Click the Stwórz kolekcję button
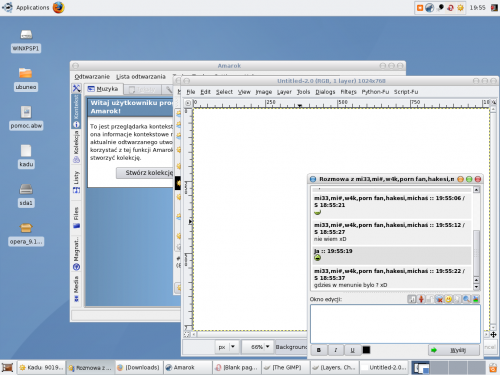500x375 pixels. coord(149,173)
